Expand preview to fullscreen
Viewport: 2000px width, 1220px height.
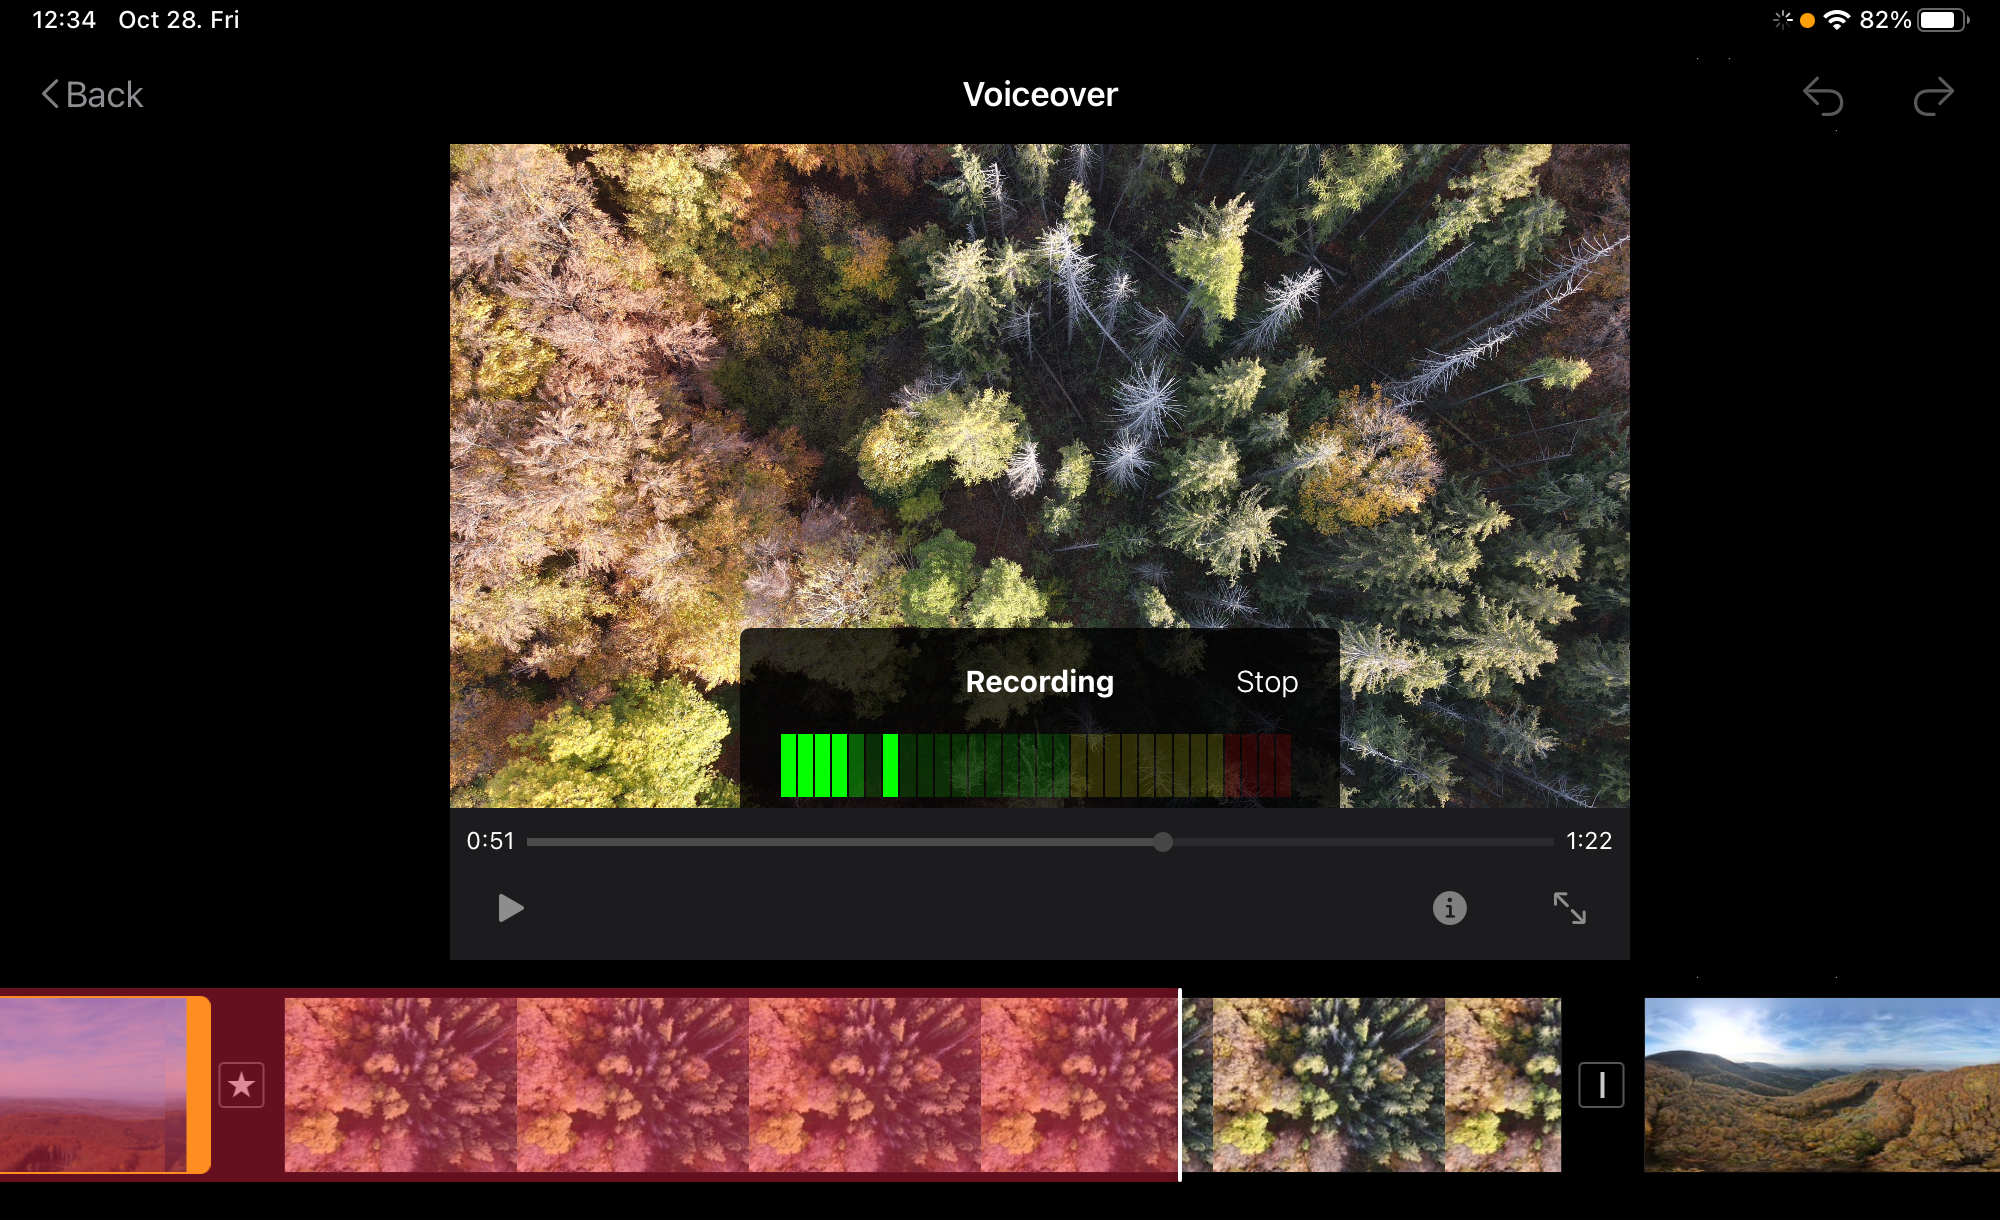point(1569,908)
